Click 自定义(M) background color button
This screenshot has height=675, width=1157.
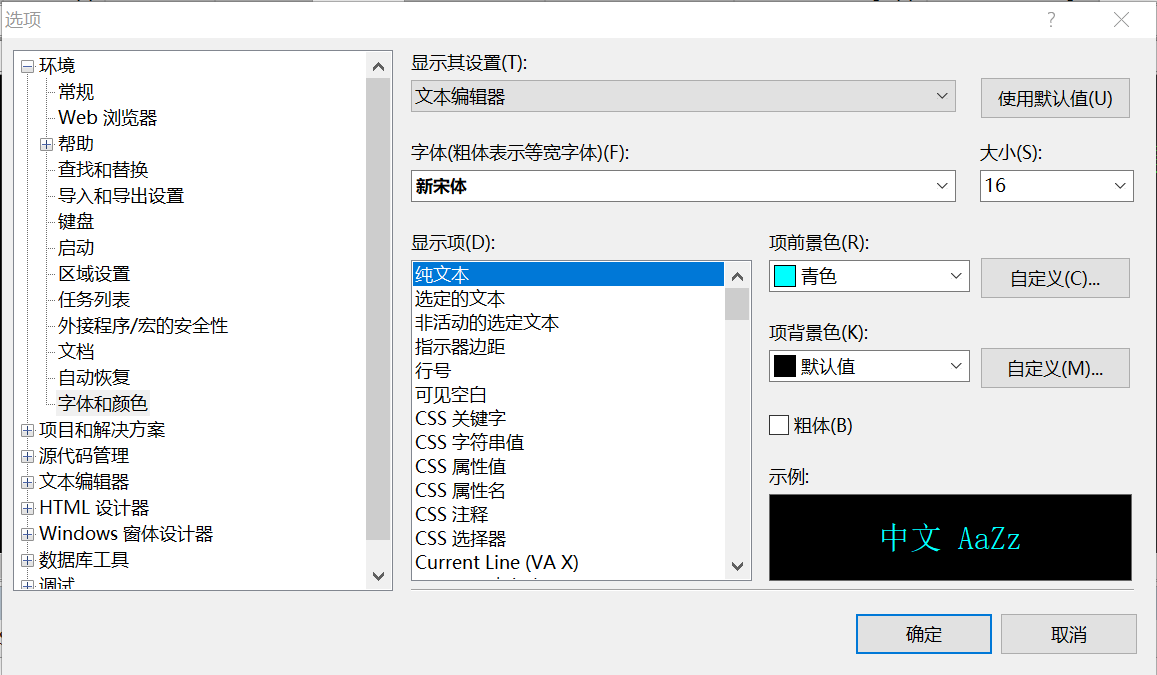[x=1055, y=369]
